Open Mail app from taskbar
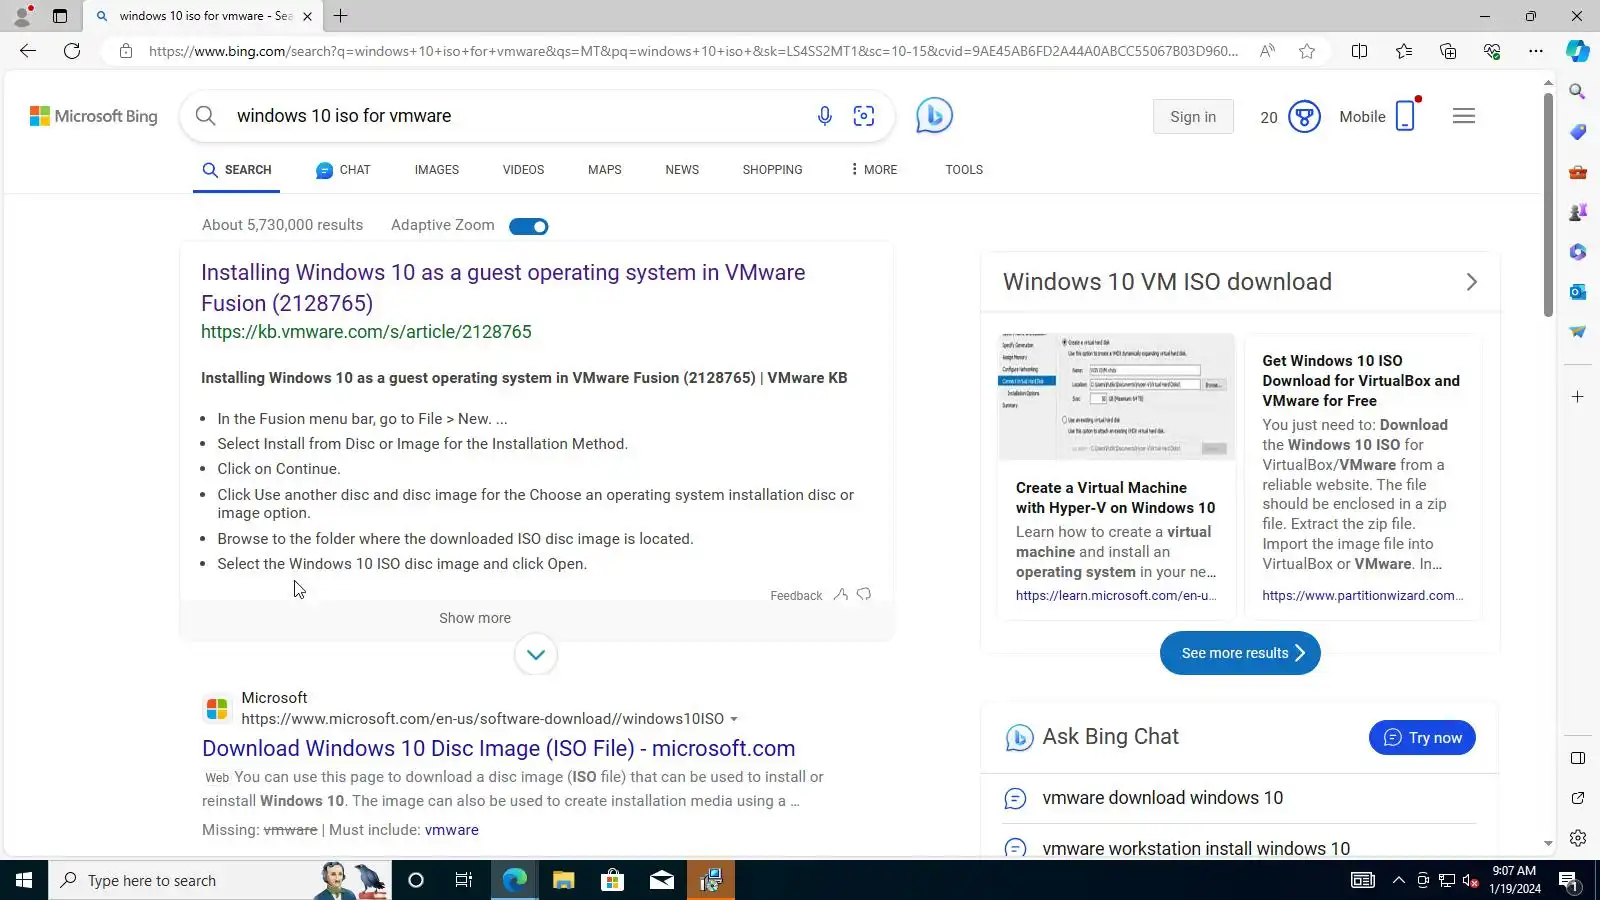Viewport: 1600px width, 900px height. pyautogui.click(x=662, y=880)
